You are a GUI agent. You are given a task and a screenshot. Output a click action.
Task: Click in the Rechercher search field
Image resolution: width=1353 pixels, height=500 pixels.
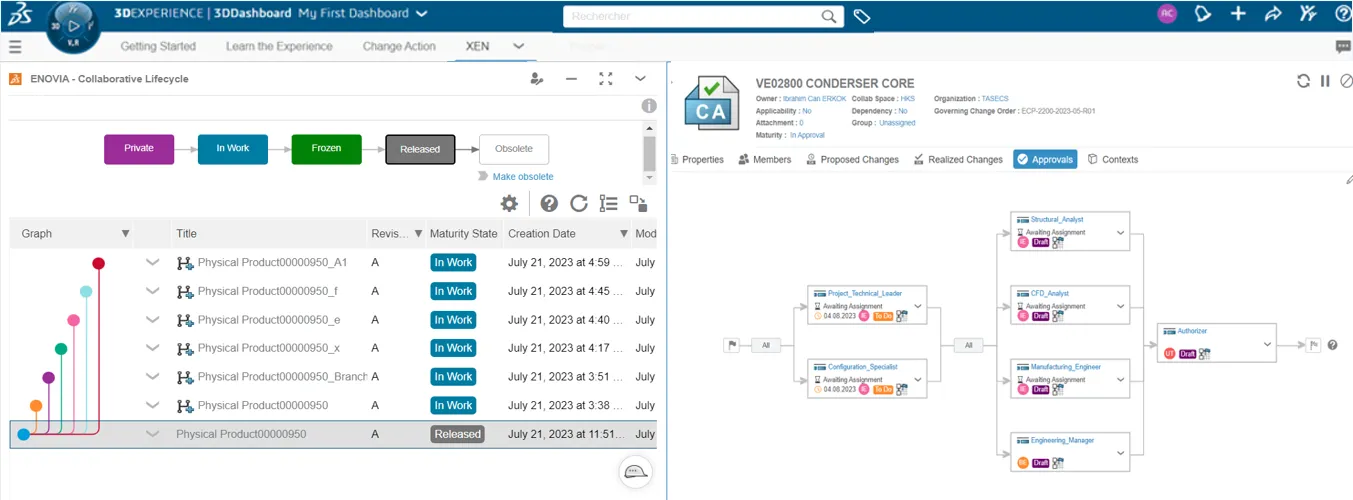pyautogui.click(x=692, y=16)
